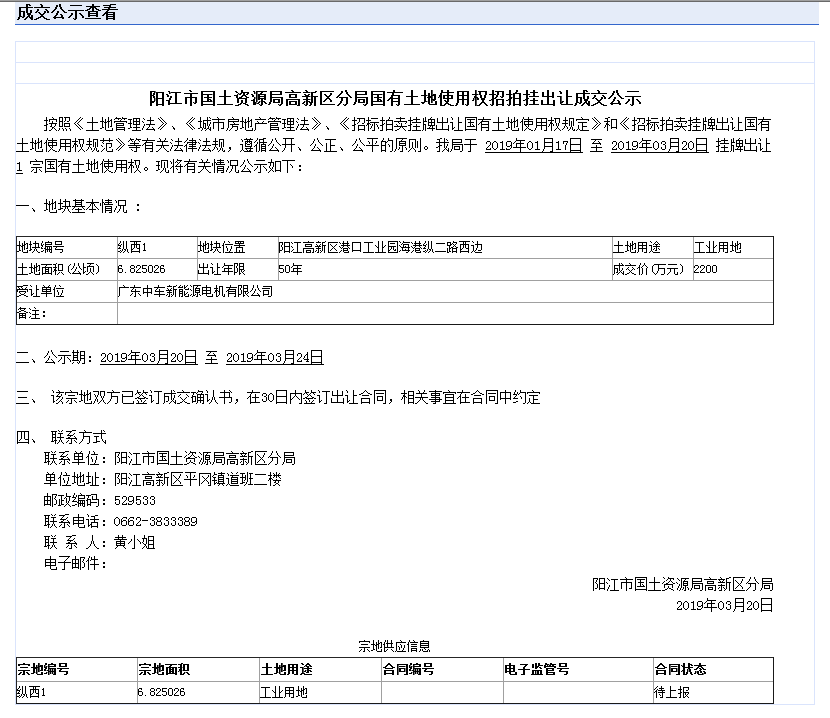Click the 受让单位 label cell

[67, 291]
